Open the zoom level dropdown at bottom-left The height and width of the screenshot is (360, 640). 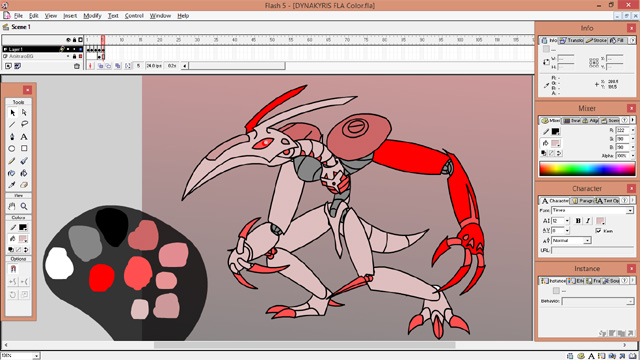tap(36, 356)
